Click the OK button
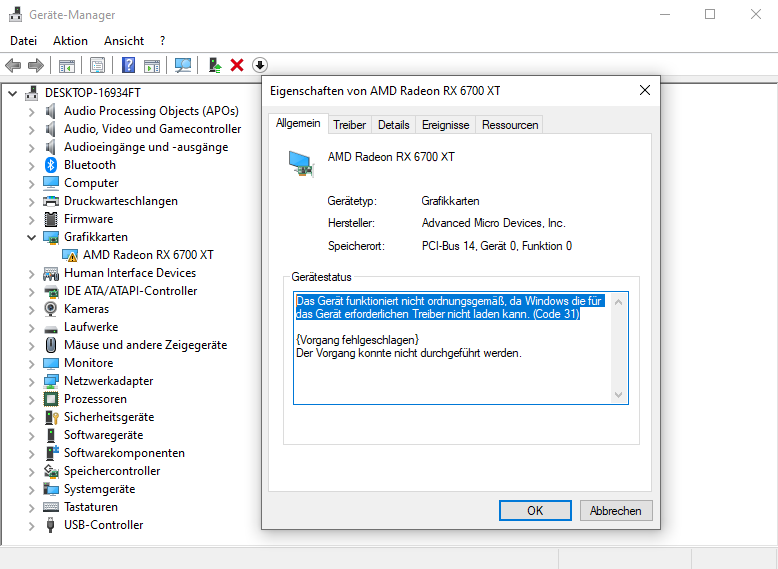 pyautogui.click(x=535, y=510)
